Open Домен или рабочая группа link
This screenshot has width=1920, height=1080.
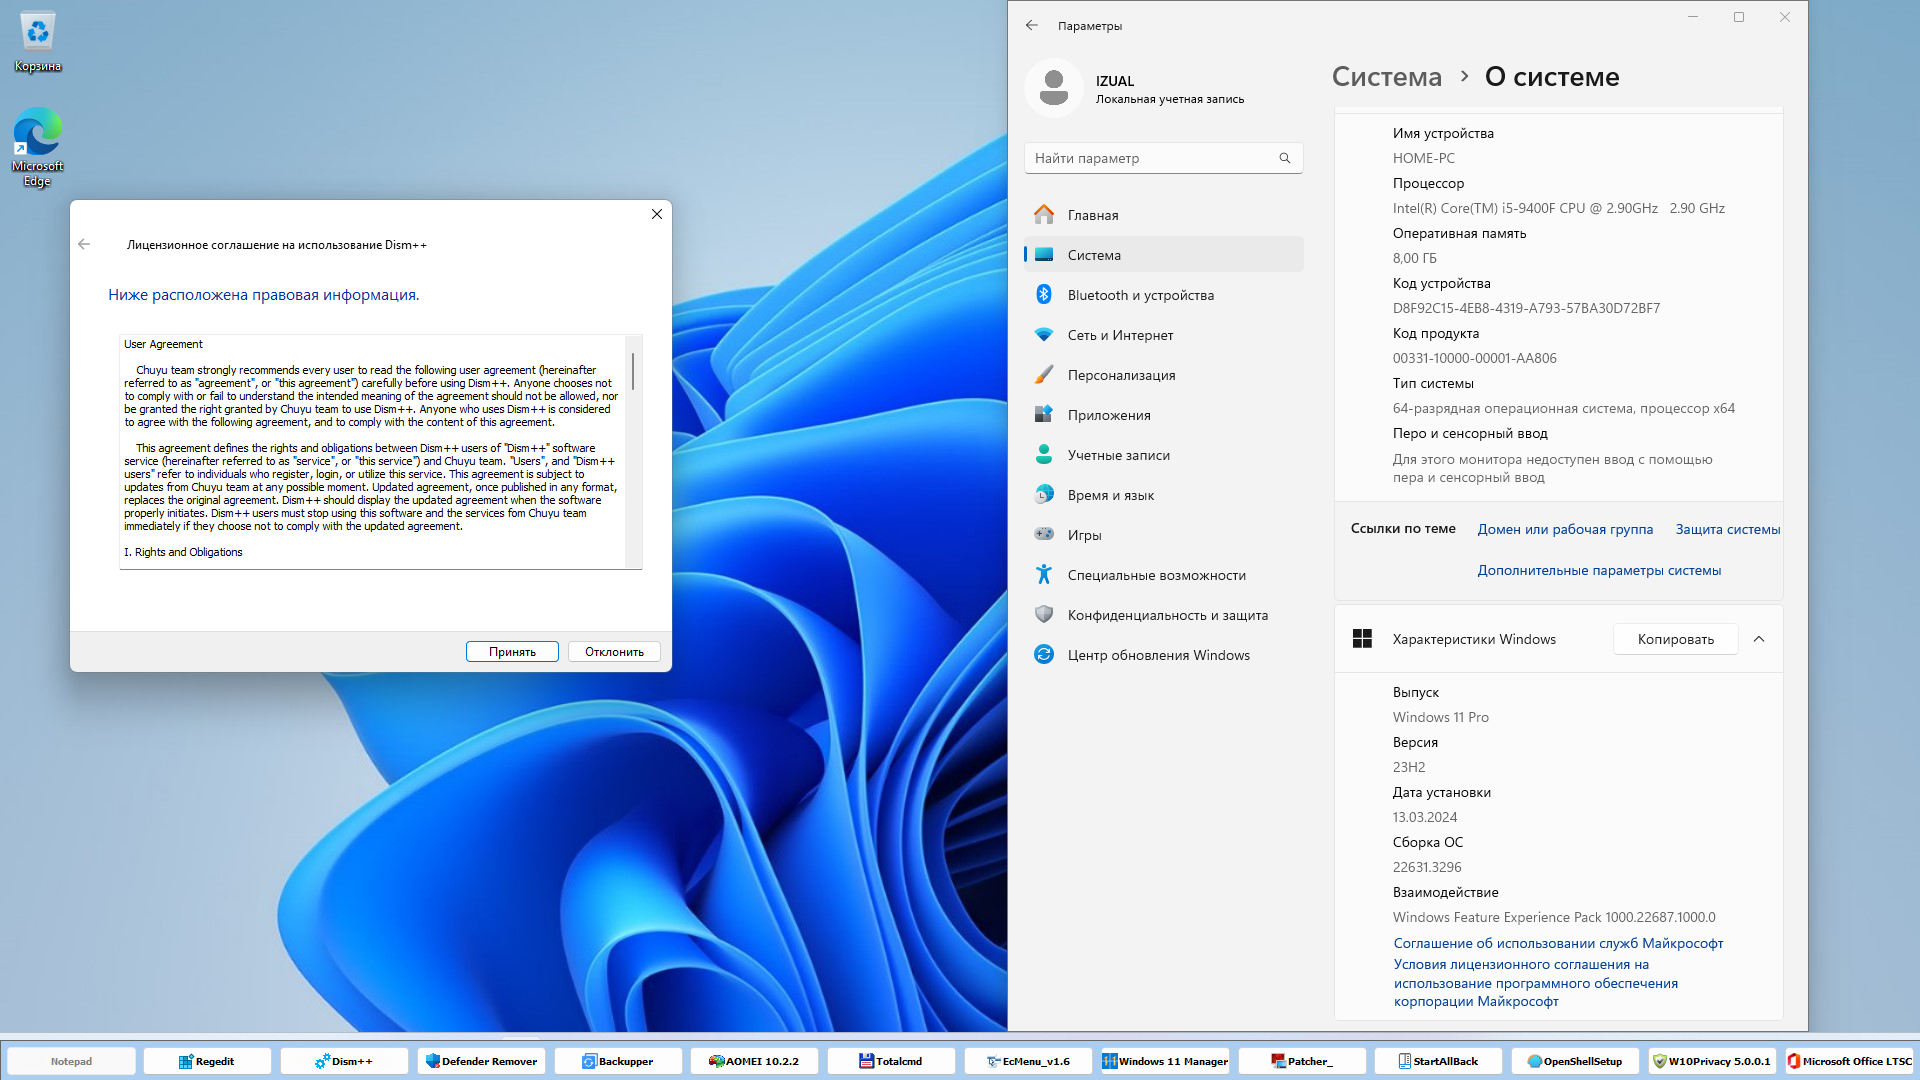pyautogui.click(x=1565, y=529)
